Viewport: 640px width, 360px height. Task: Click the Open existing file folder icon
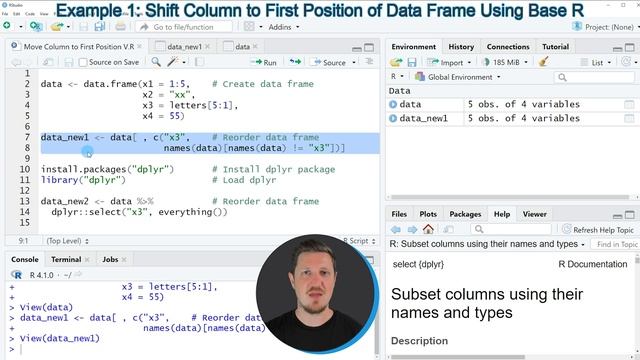pos(57,27)
